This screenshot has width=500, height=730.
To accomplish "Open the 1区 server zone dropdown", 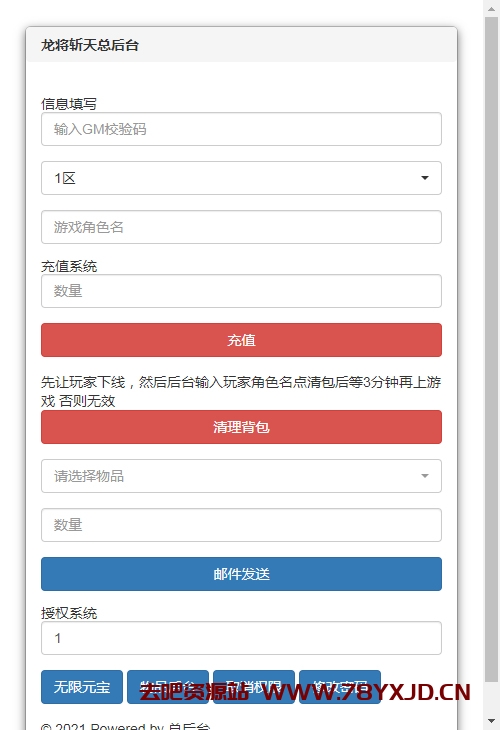I will (241, 178).
